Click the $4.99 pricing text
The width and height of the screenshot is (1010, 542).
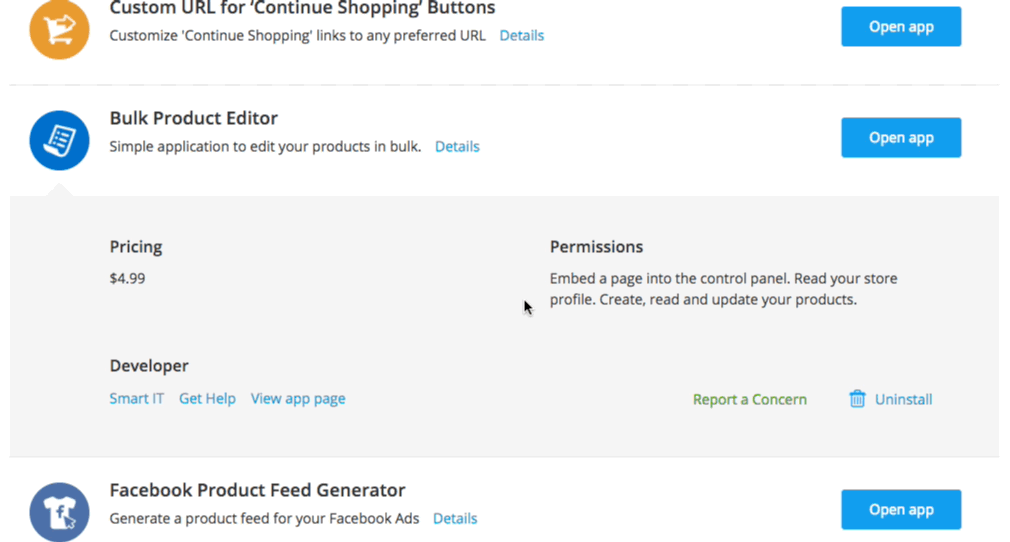coord(128,278)
